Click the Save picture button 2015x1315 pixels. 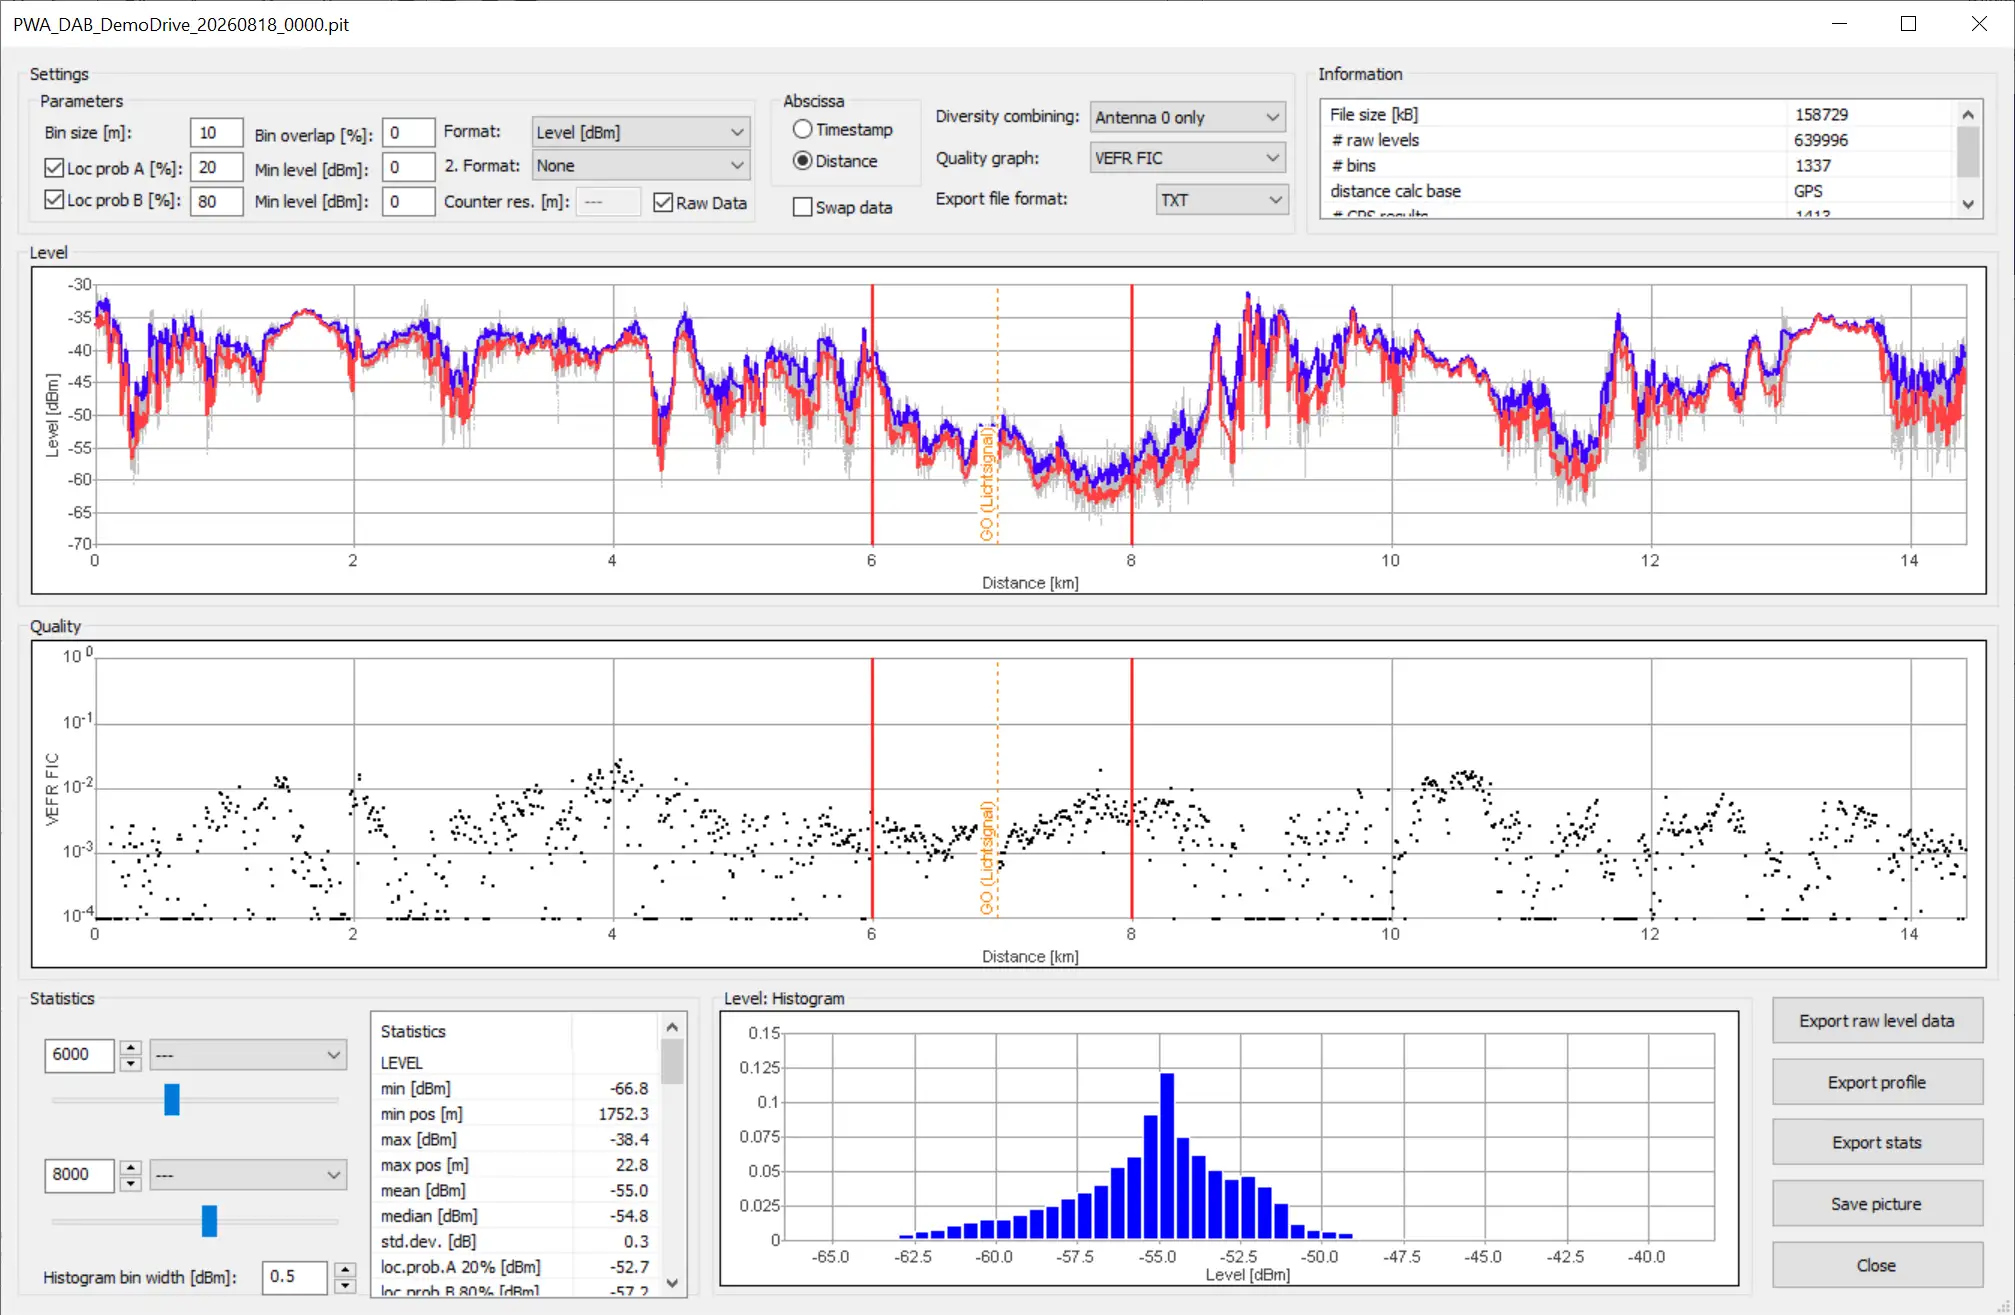pyautogui.click(x=1876, y=1204)
